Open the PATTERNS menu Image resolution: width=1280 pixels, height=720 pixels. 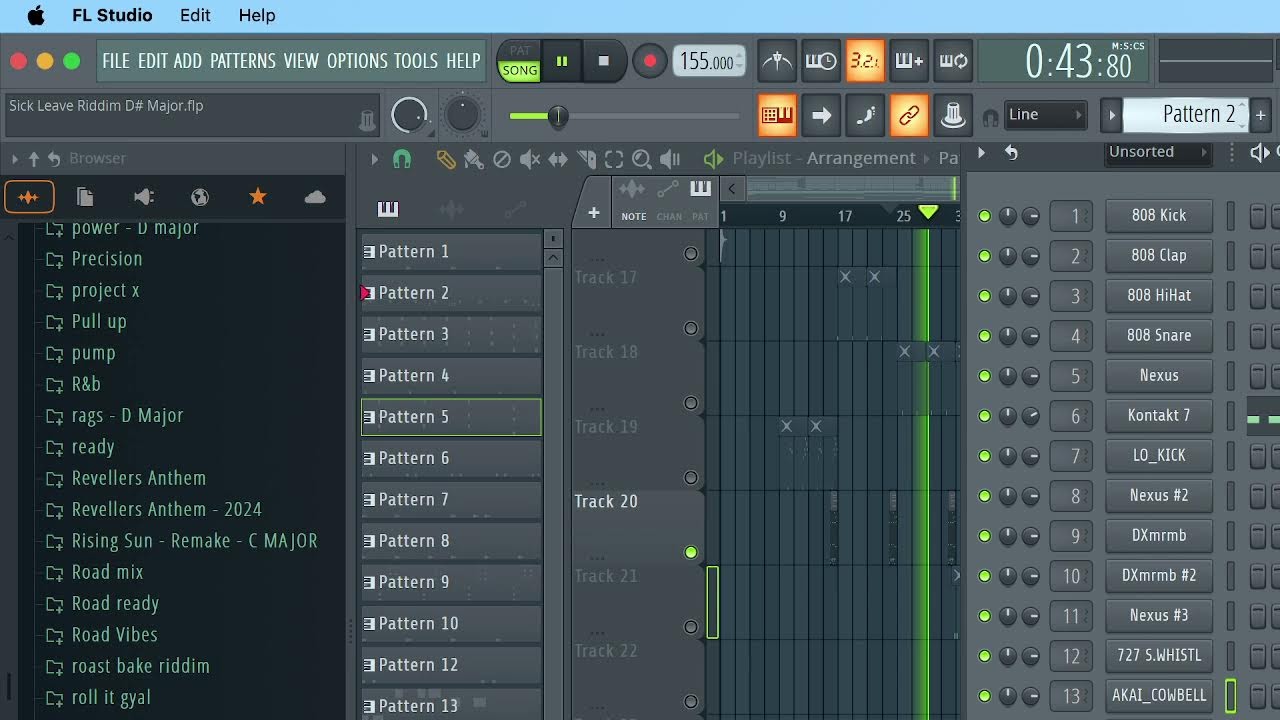243,61
